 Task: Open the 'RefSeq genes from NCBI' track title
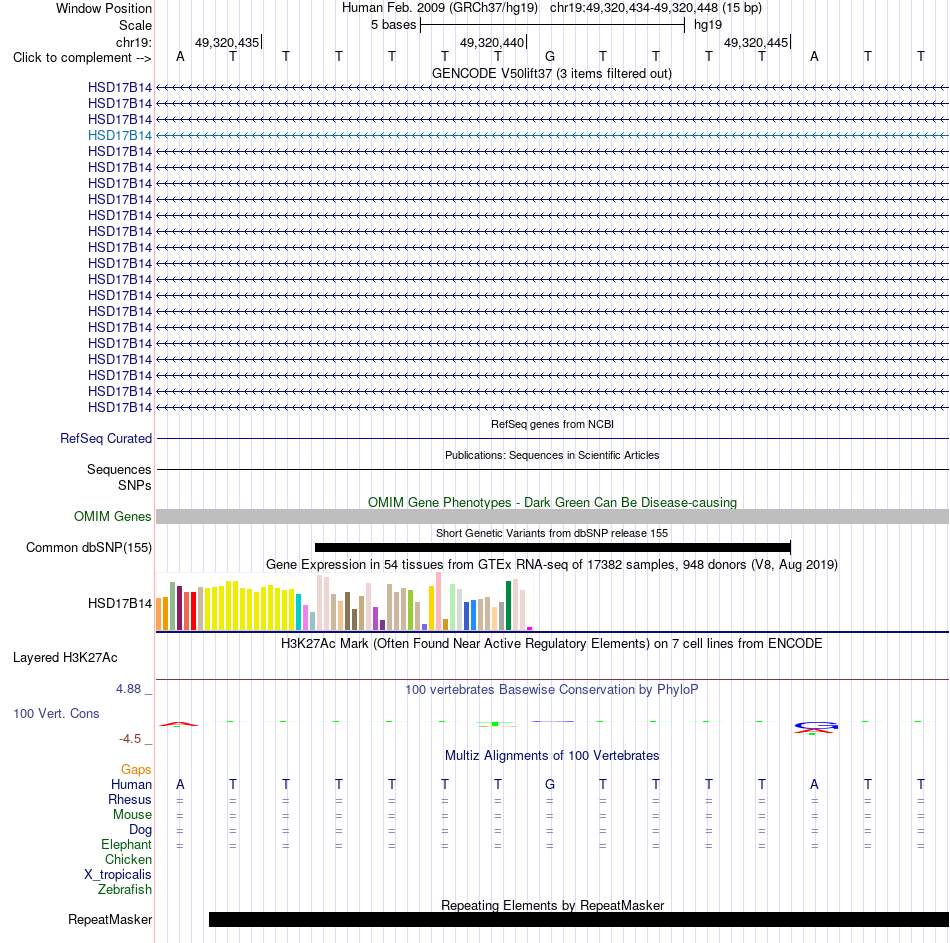[552, 424]
